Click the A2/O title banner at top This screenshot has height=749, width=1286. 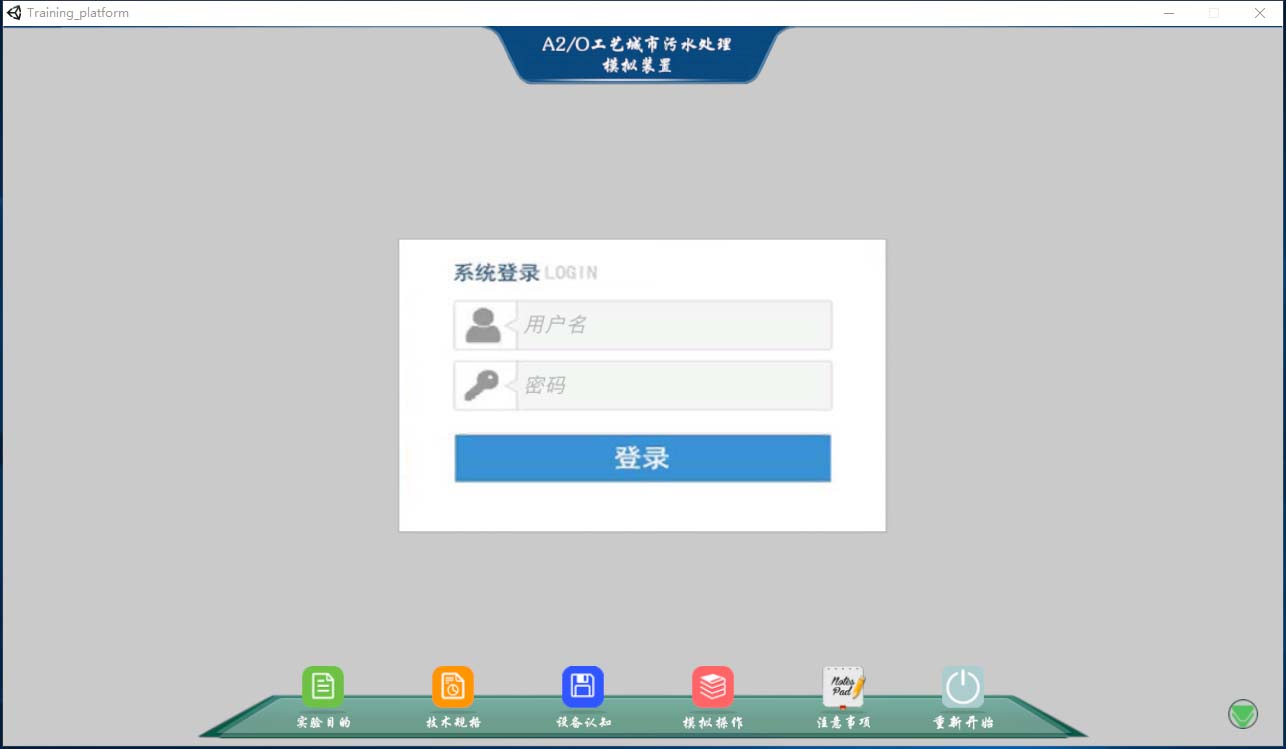[640, 54]
